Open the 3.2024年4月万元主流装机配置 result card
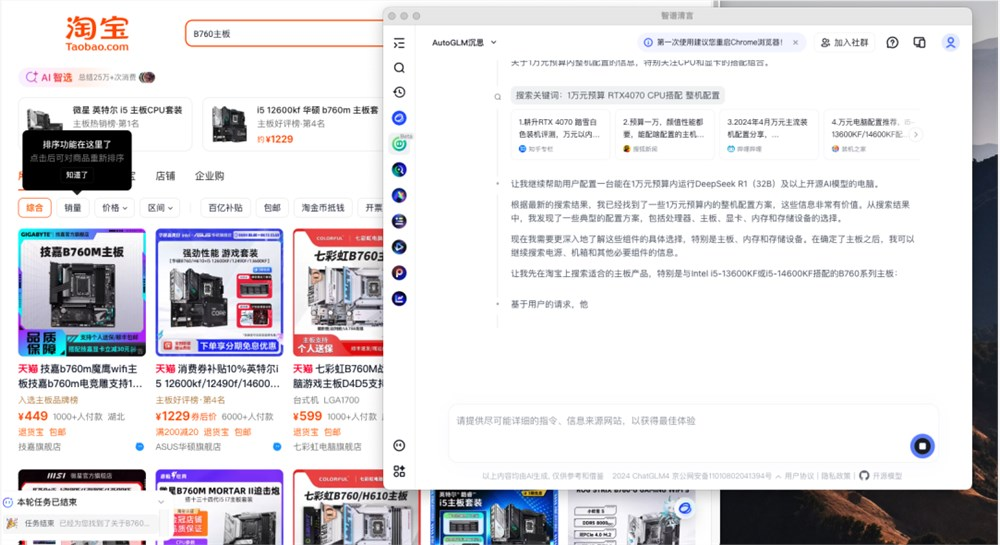Image resolution: width=1000 pixels, height=545 pixels. coord(768,134)
